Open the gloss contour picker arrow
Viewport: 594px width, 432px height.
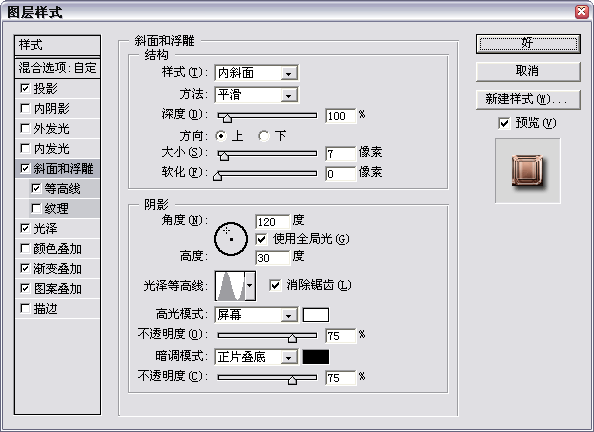point(250,286)
